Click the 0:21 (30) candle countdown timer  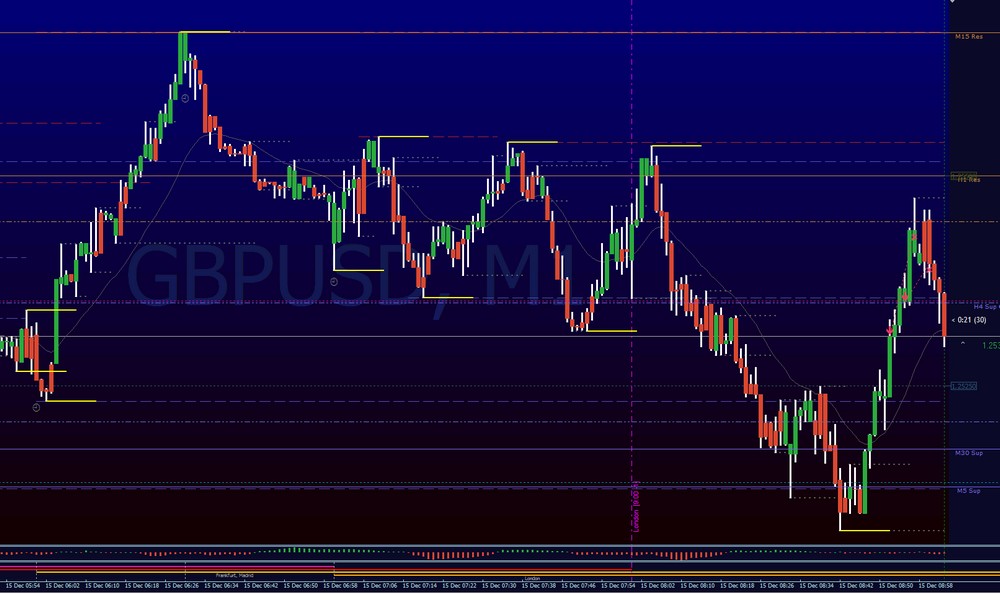pos(969,320)
